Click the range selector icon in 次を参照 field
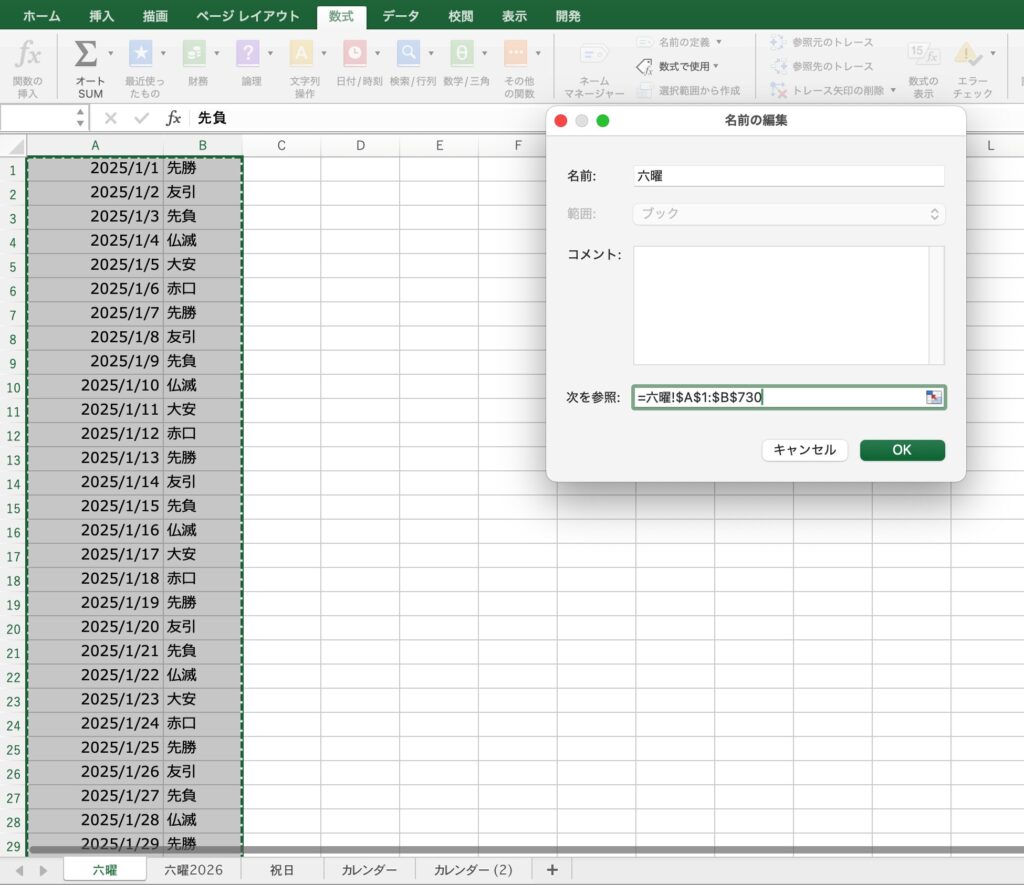 [x=934, y=398]
